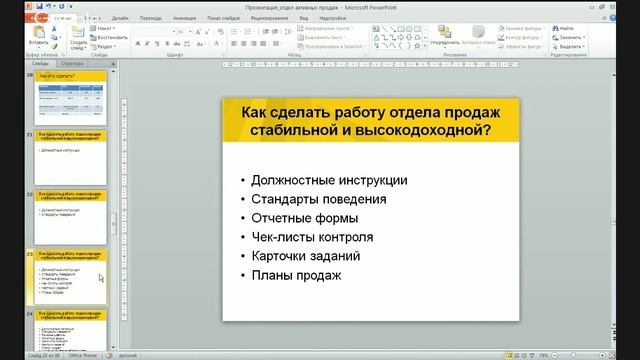
Task: Open the Вид ribbon tab
Action: 304,18
